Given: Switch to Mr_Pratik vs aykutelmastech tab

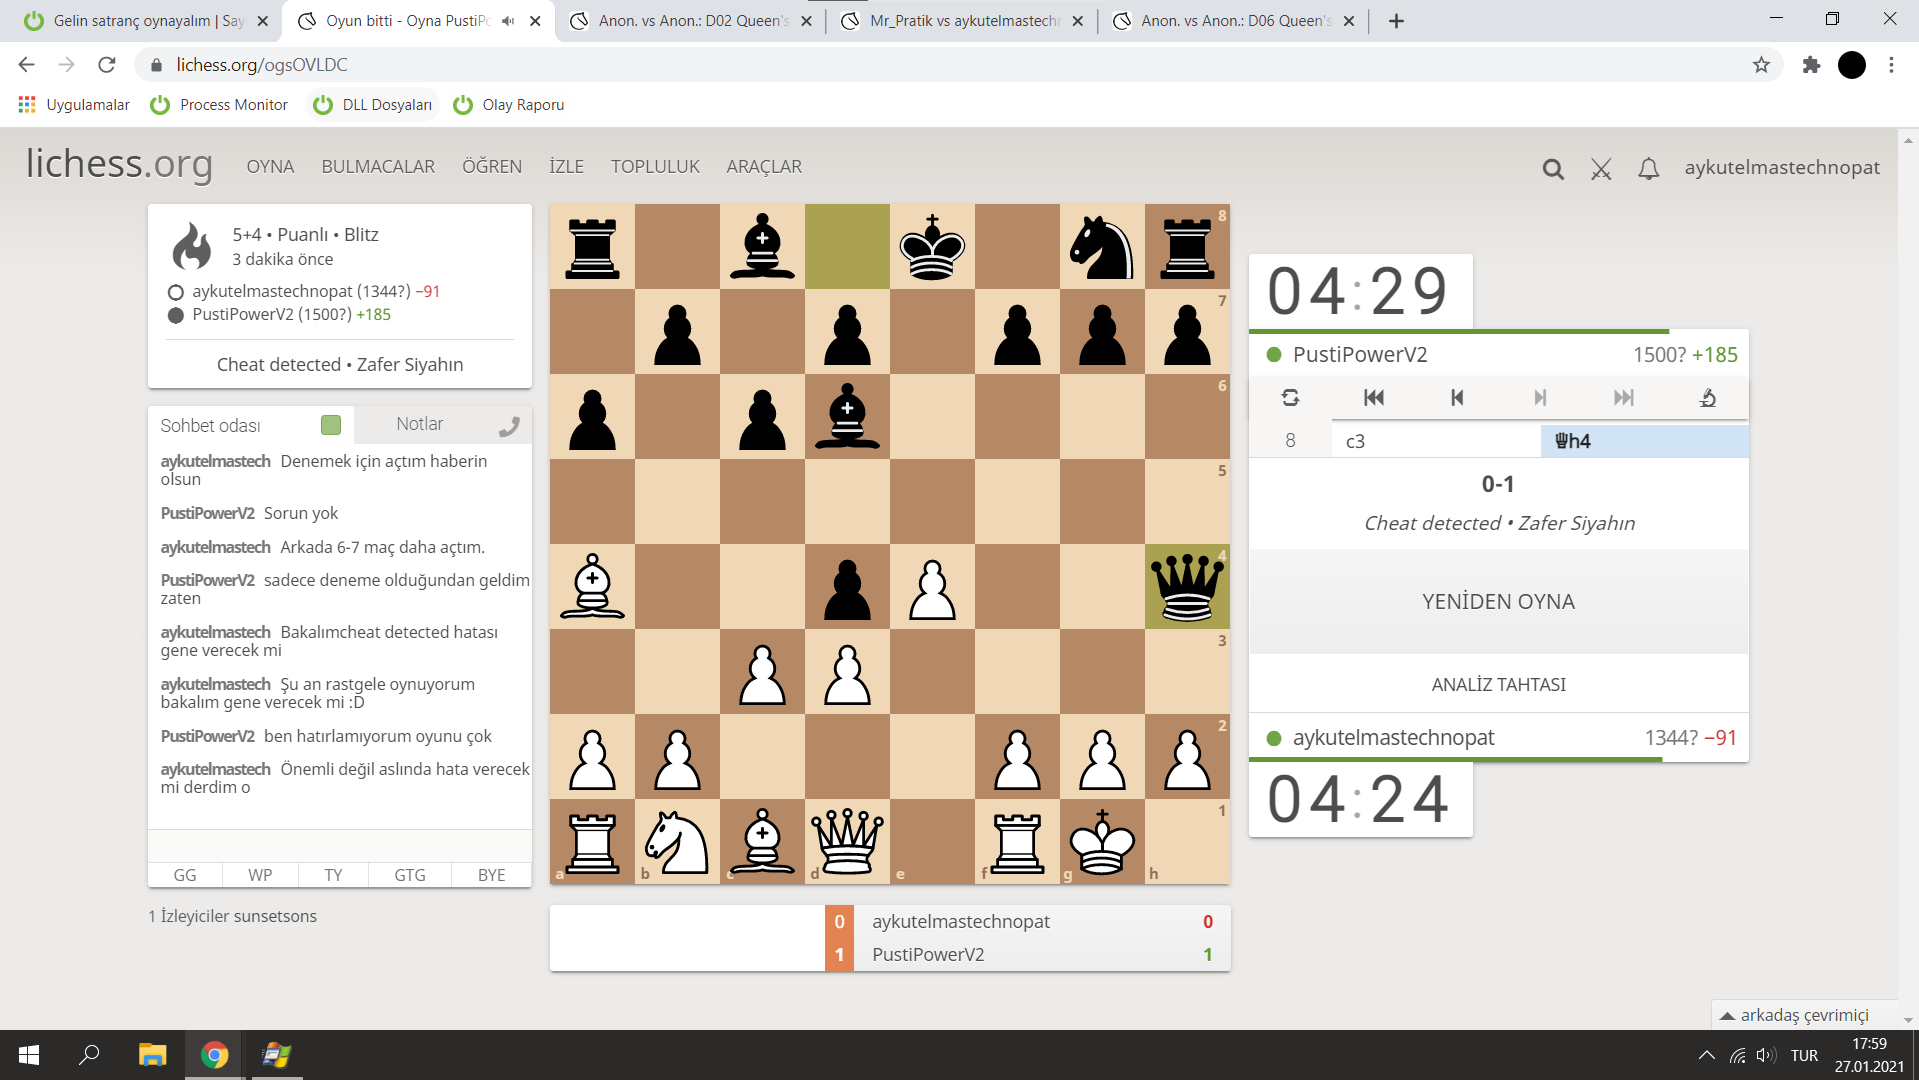Looking at the screenshot, I should pos(963,21).
